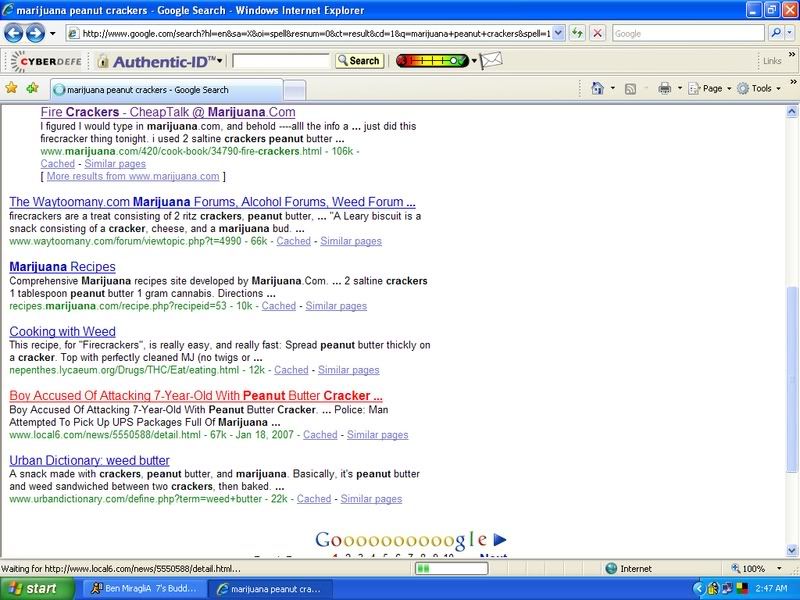Click Similar pages for the waytoomany.com result

point(351,241)
